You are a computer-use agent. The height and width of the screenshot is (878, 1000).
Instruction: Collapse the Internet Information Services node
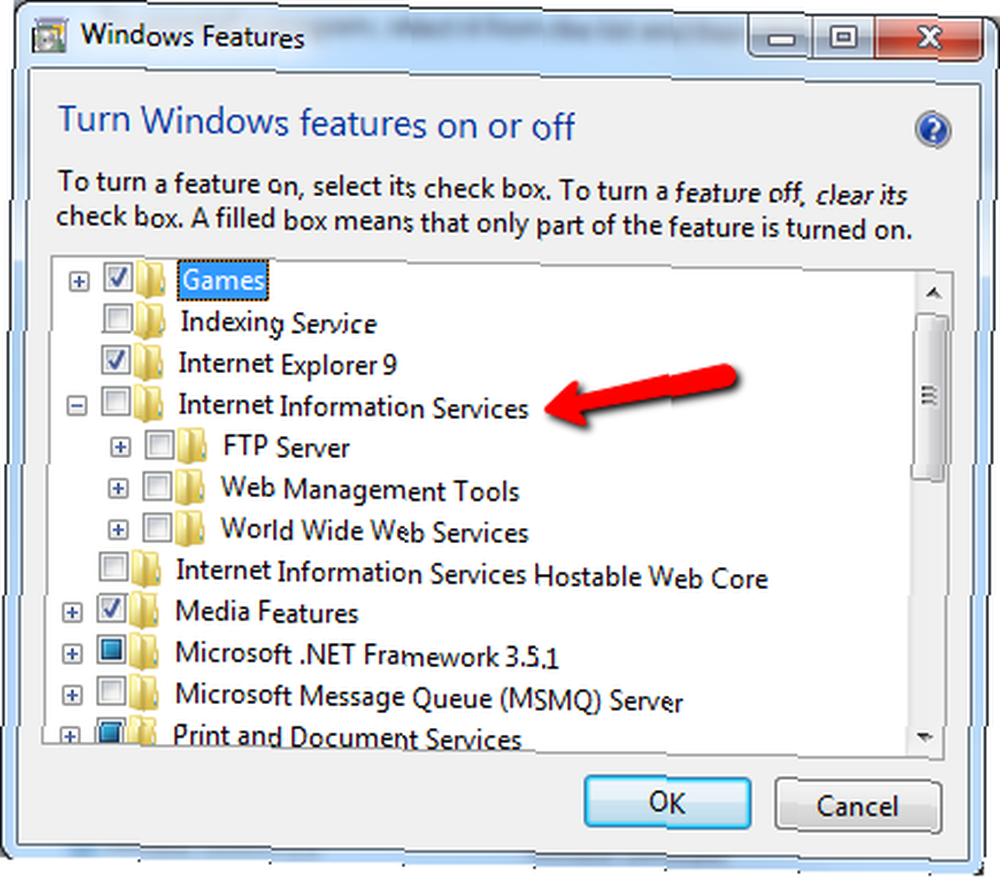pos(77,406)
